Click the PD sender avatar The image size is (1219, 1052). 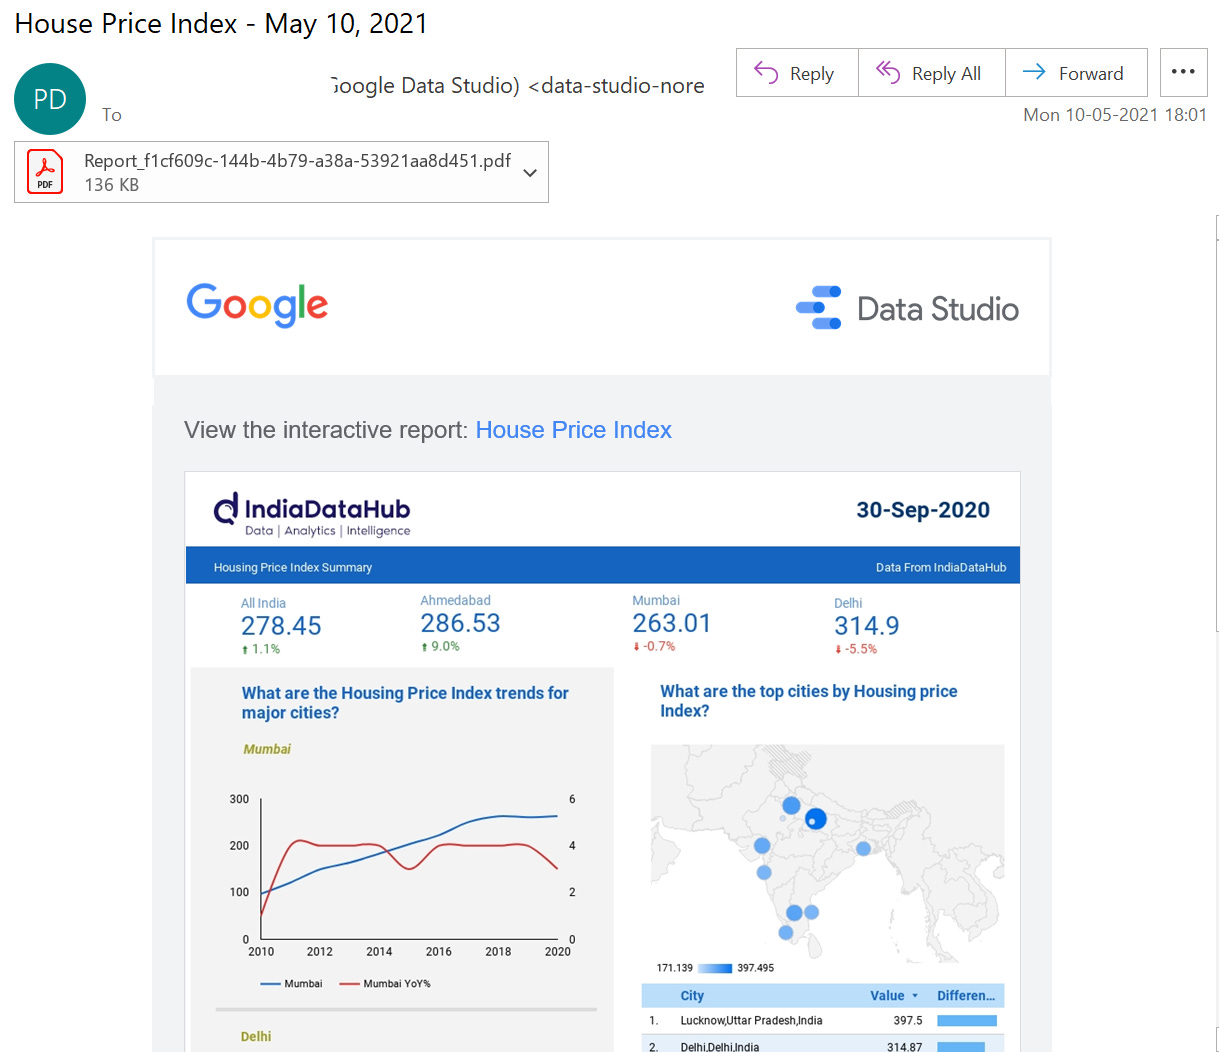50,99
